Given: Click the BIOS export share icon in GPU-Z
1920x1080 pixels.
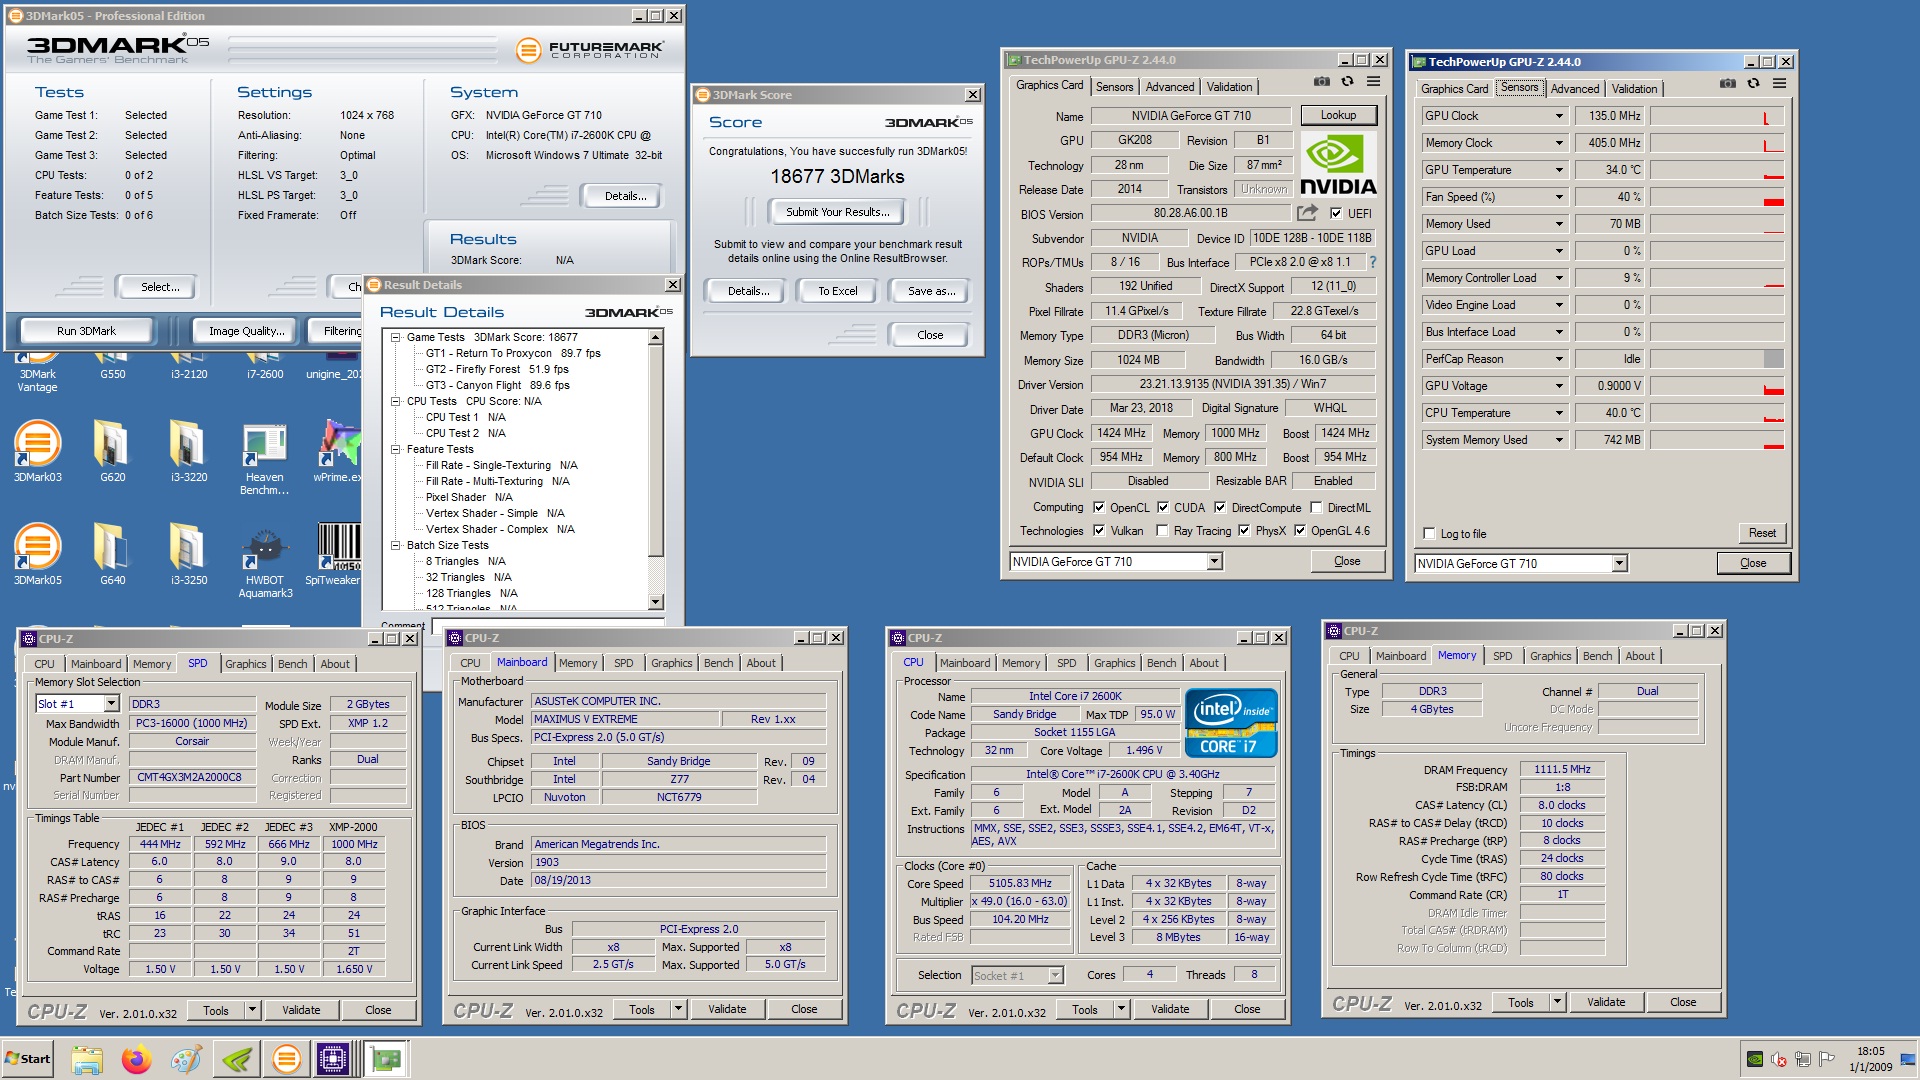Looking at the screenshot, I should click(1307, 213).
